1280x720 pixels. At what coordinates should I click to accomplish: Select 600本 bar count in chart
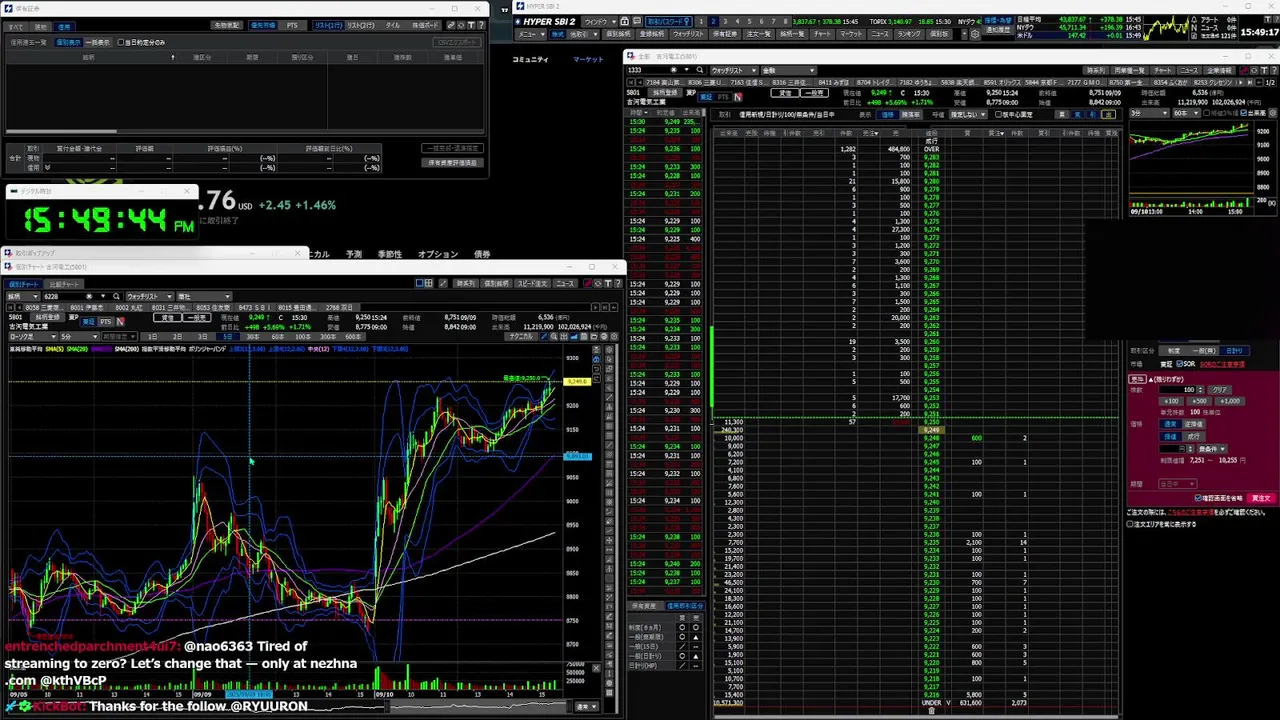tap(352, 336)
